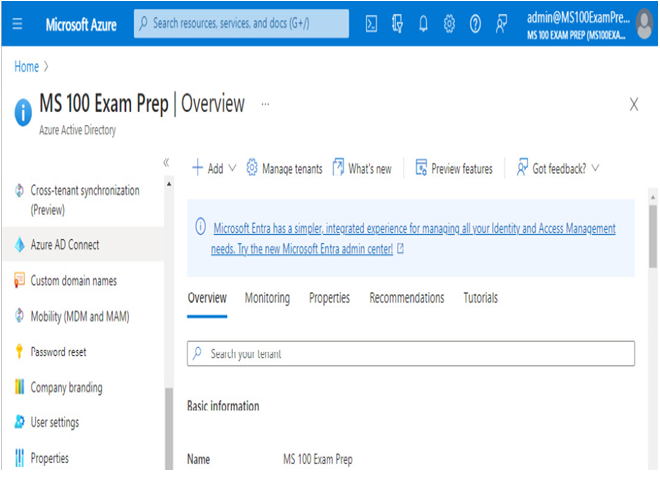660x490 pixels.
Task: Click the What's new button
Action: tap(362, 168)
